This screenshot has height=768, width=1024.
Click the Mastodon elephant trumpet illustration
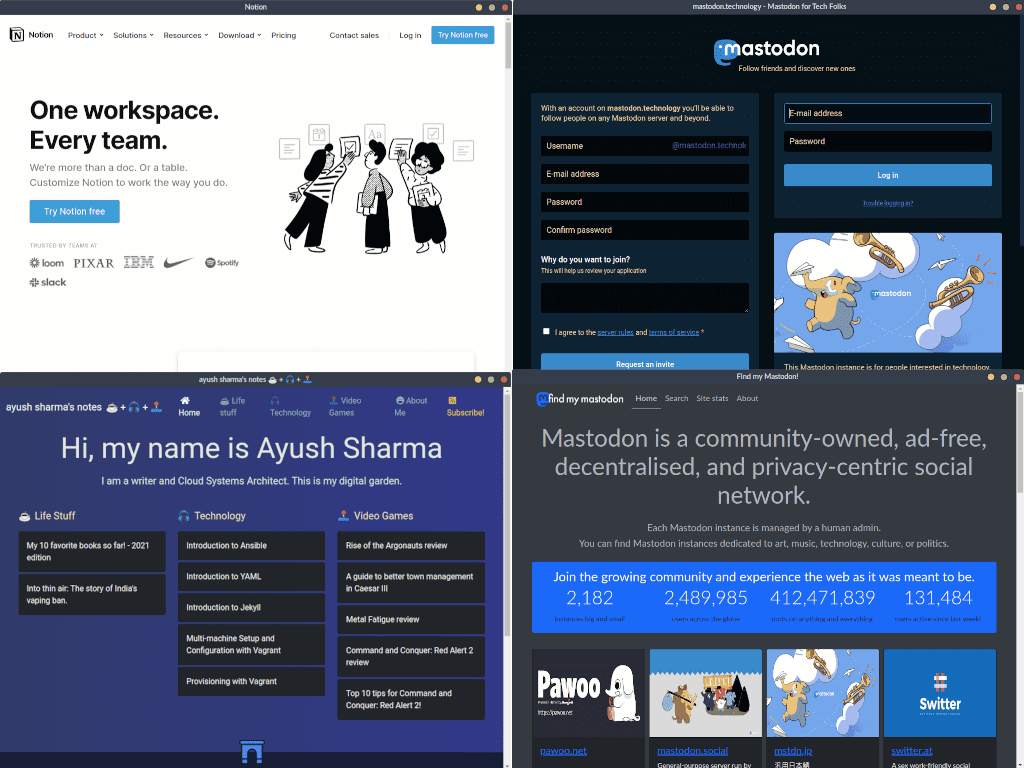point(888,293)
